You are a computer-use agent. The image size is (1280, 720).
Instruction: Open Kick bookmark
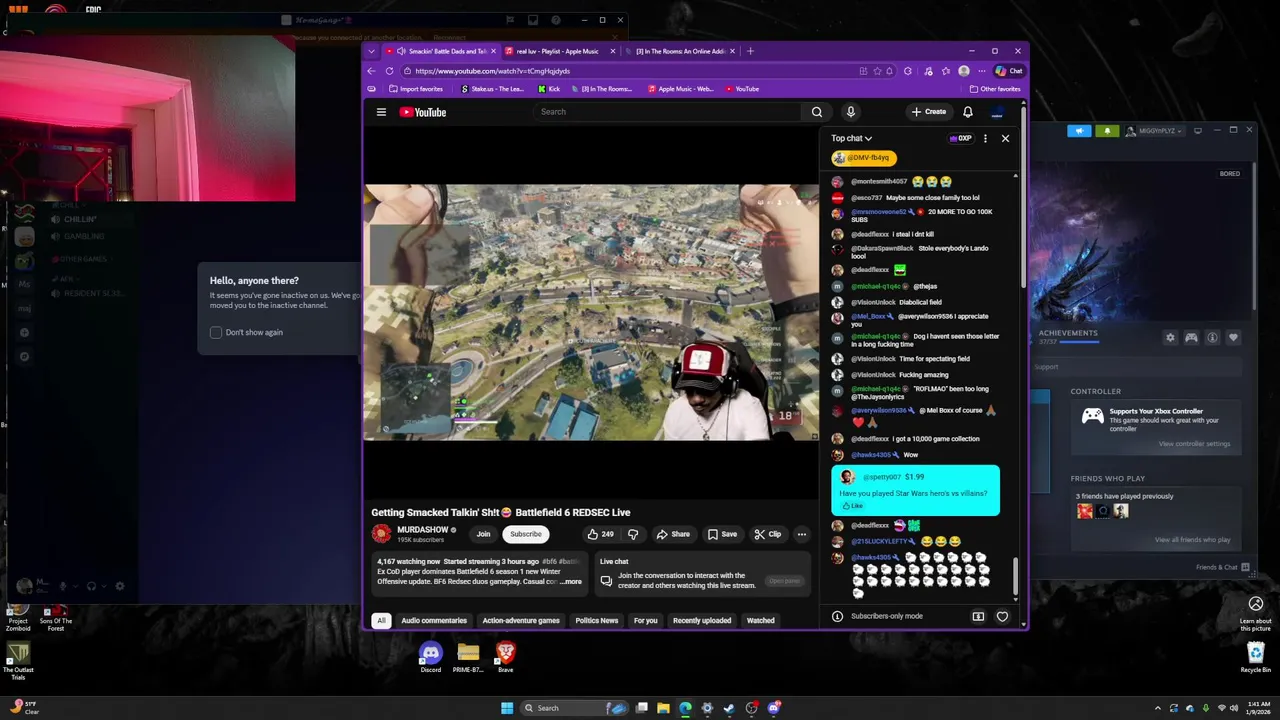pyautogui.click(x=549, y=89)
